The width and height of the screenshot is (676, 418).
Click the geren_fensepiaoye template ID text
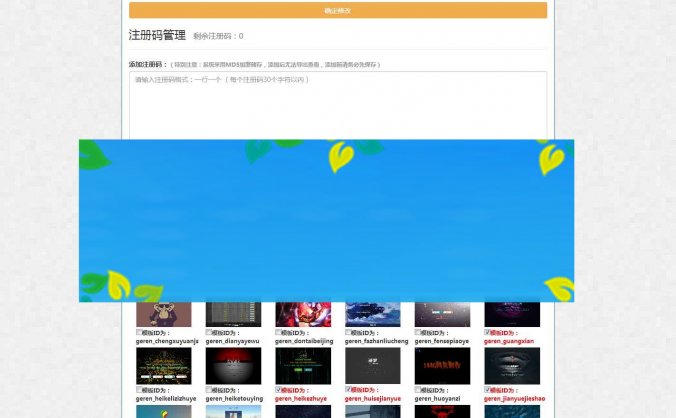[442, 341]
